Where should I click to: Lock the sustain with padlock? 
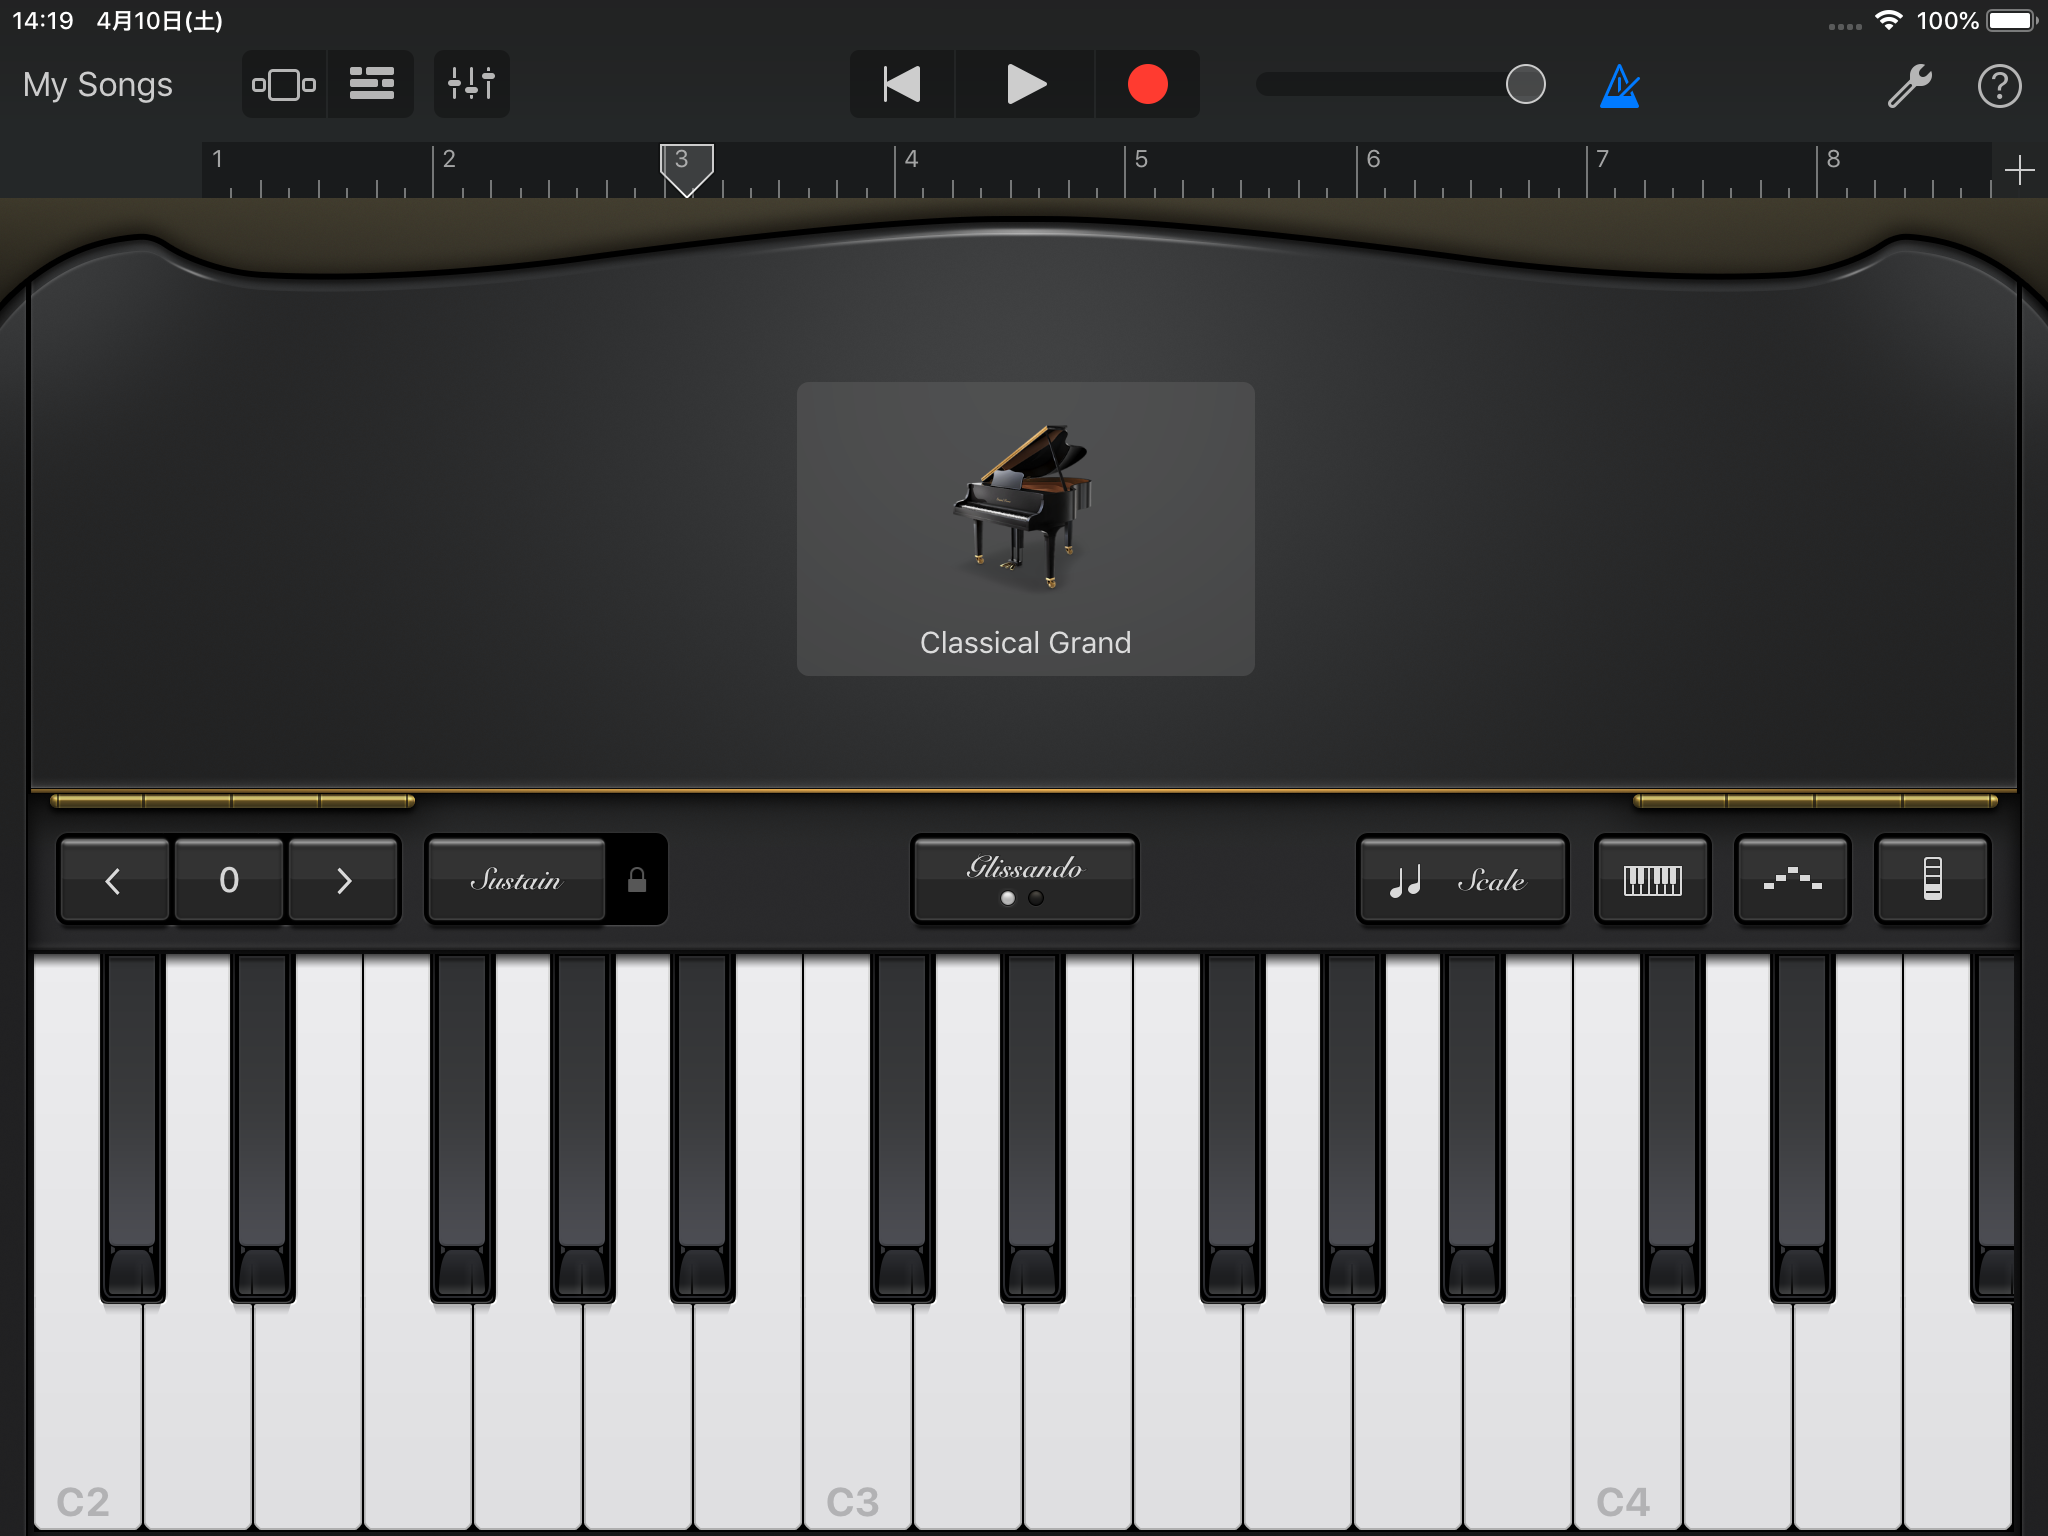pos(636,880)
